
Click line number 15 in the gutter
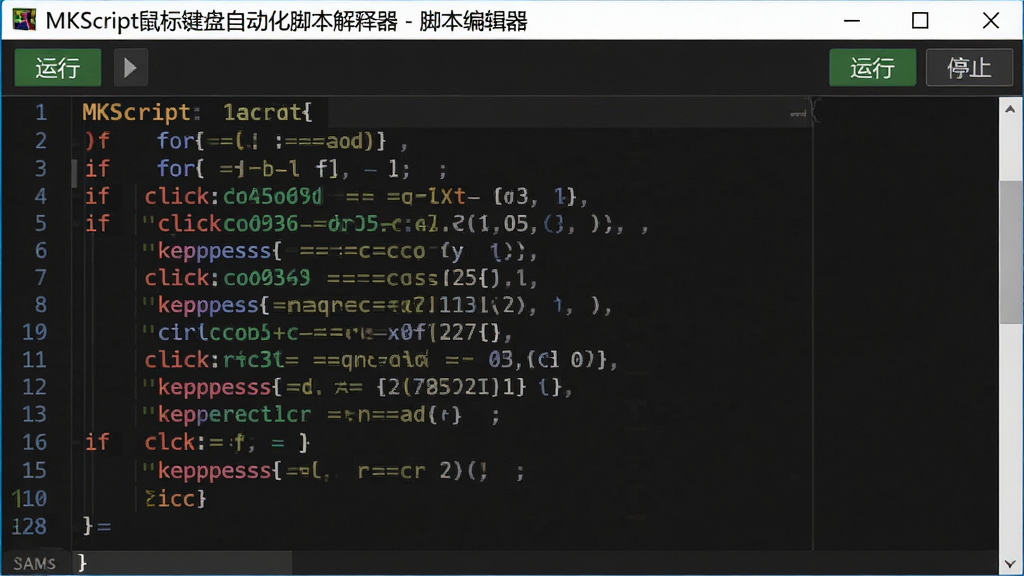click(35, 470)
